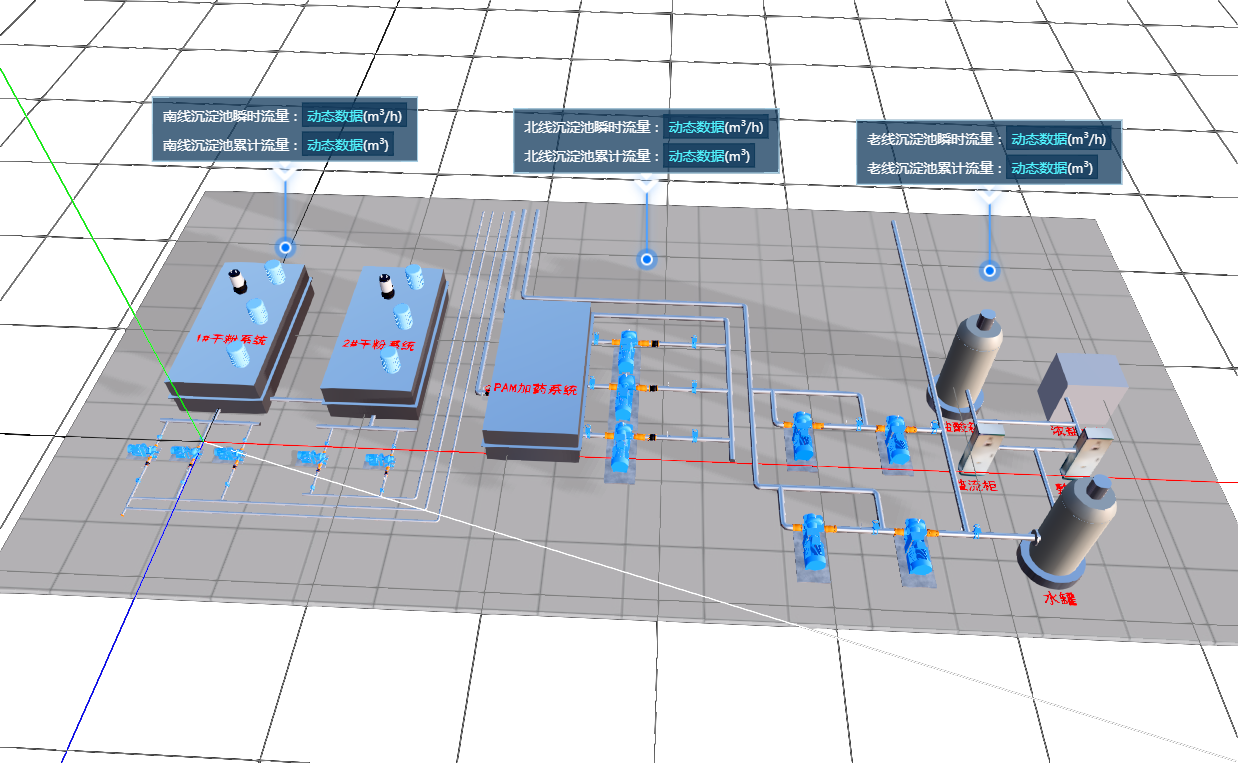Click south line cumulative flow value
The width and height of the screenshot is (1238, 763).
[347, 145]
